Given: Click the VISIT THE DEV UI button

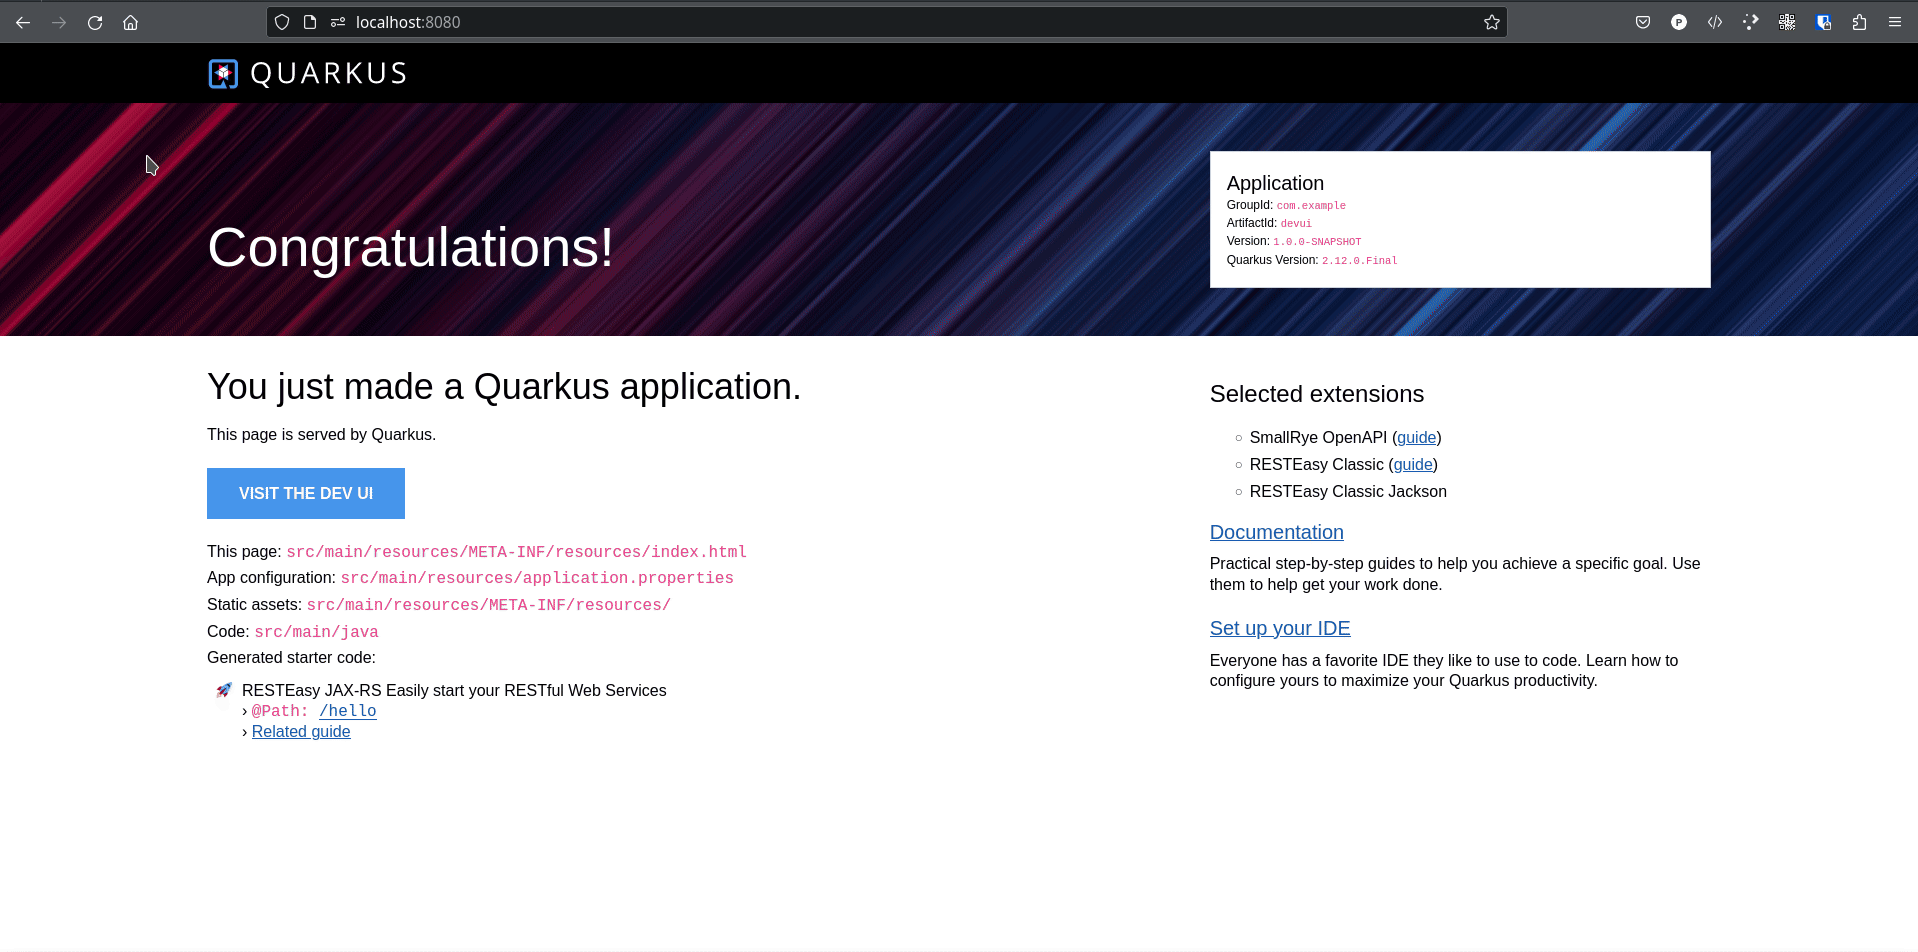Looking at the screenshot, I should [306, 493].
